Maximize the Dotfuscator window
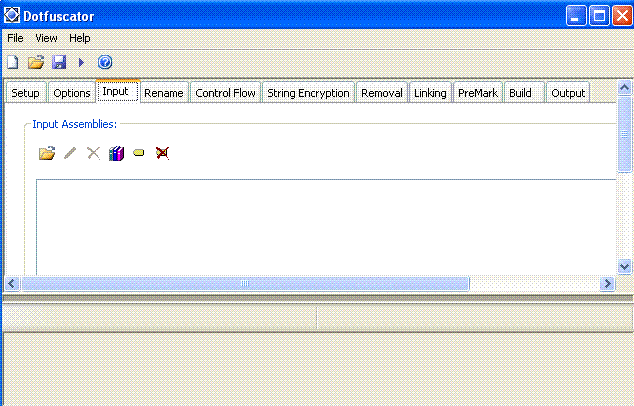The width and height of the screenshot is (634, 406). [x=599, y=15]
